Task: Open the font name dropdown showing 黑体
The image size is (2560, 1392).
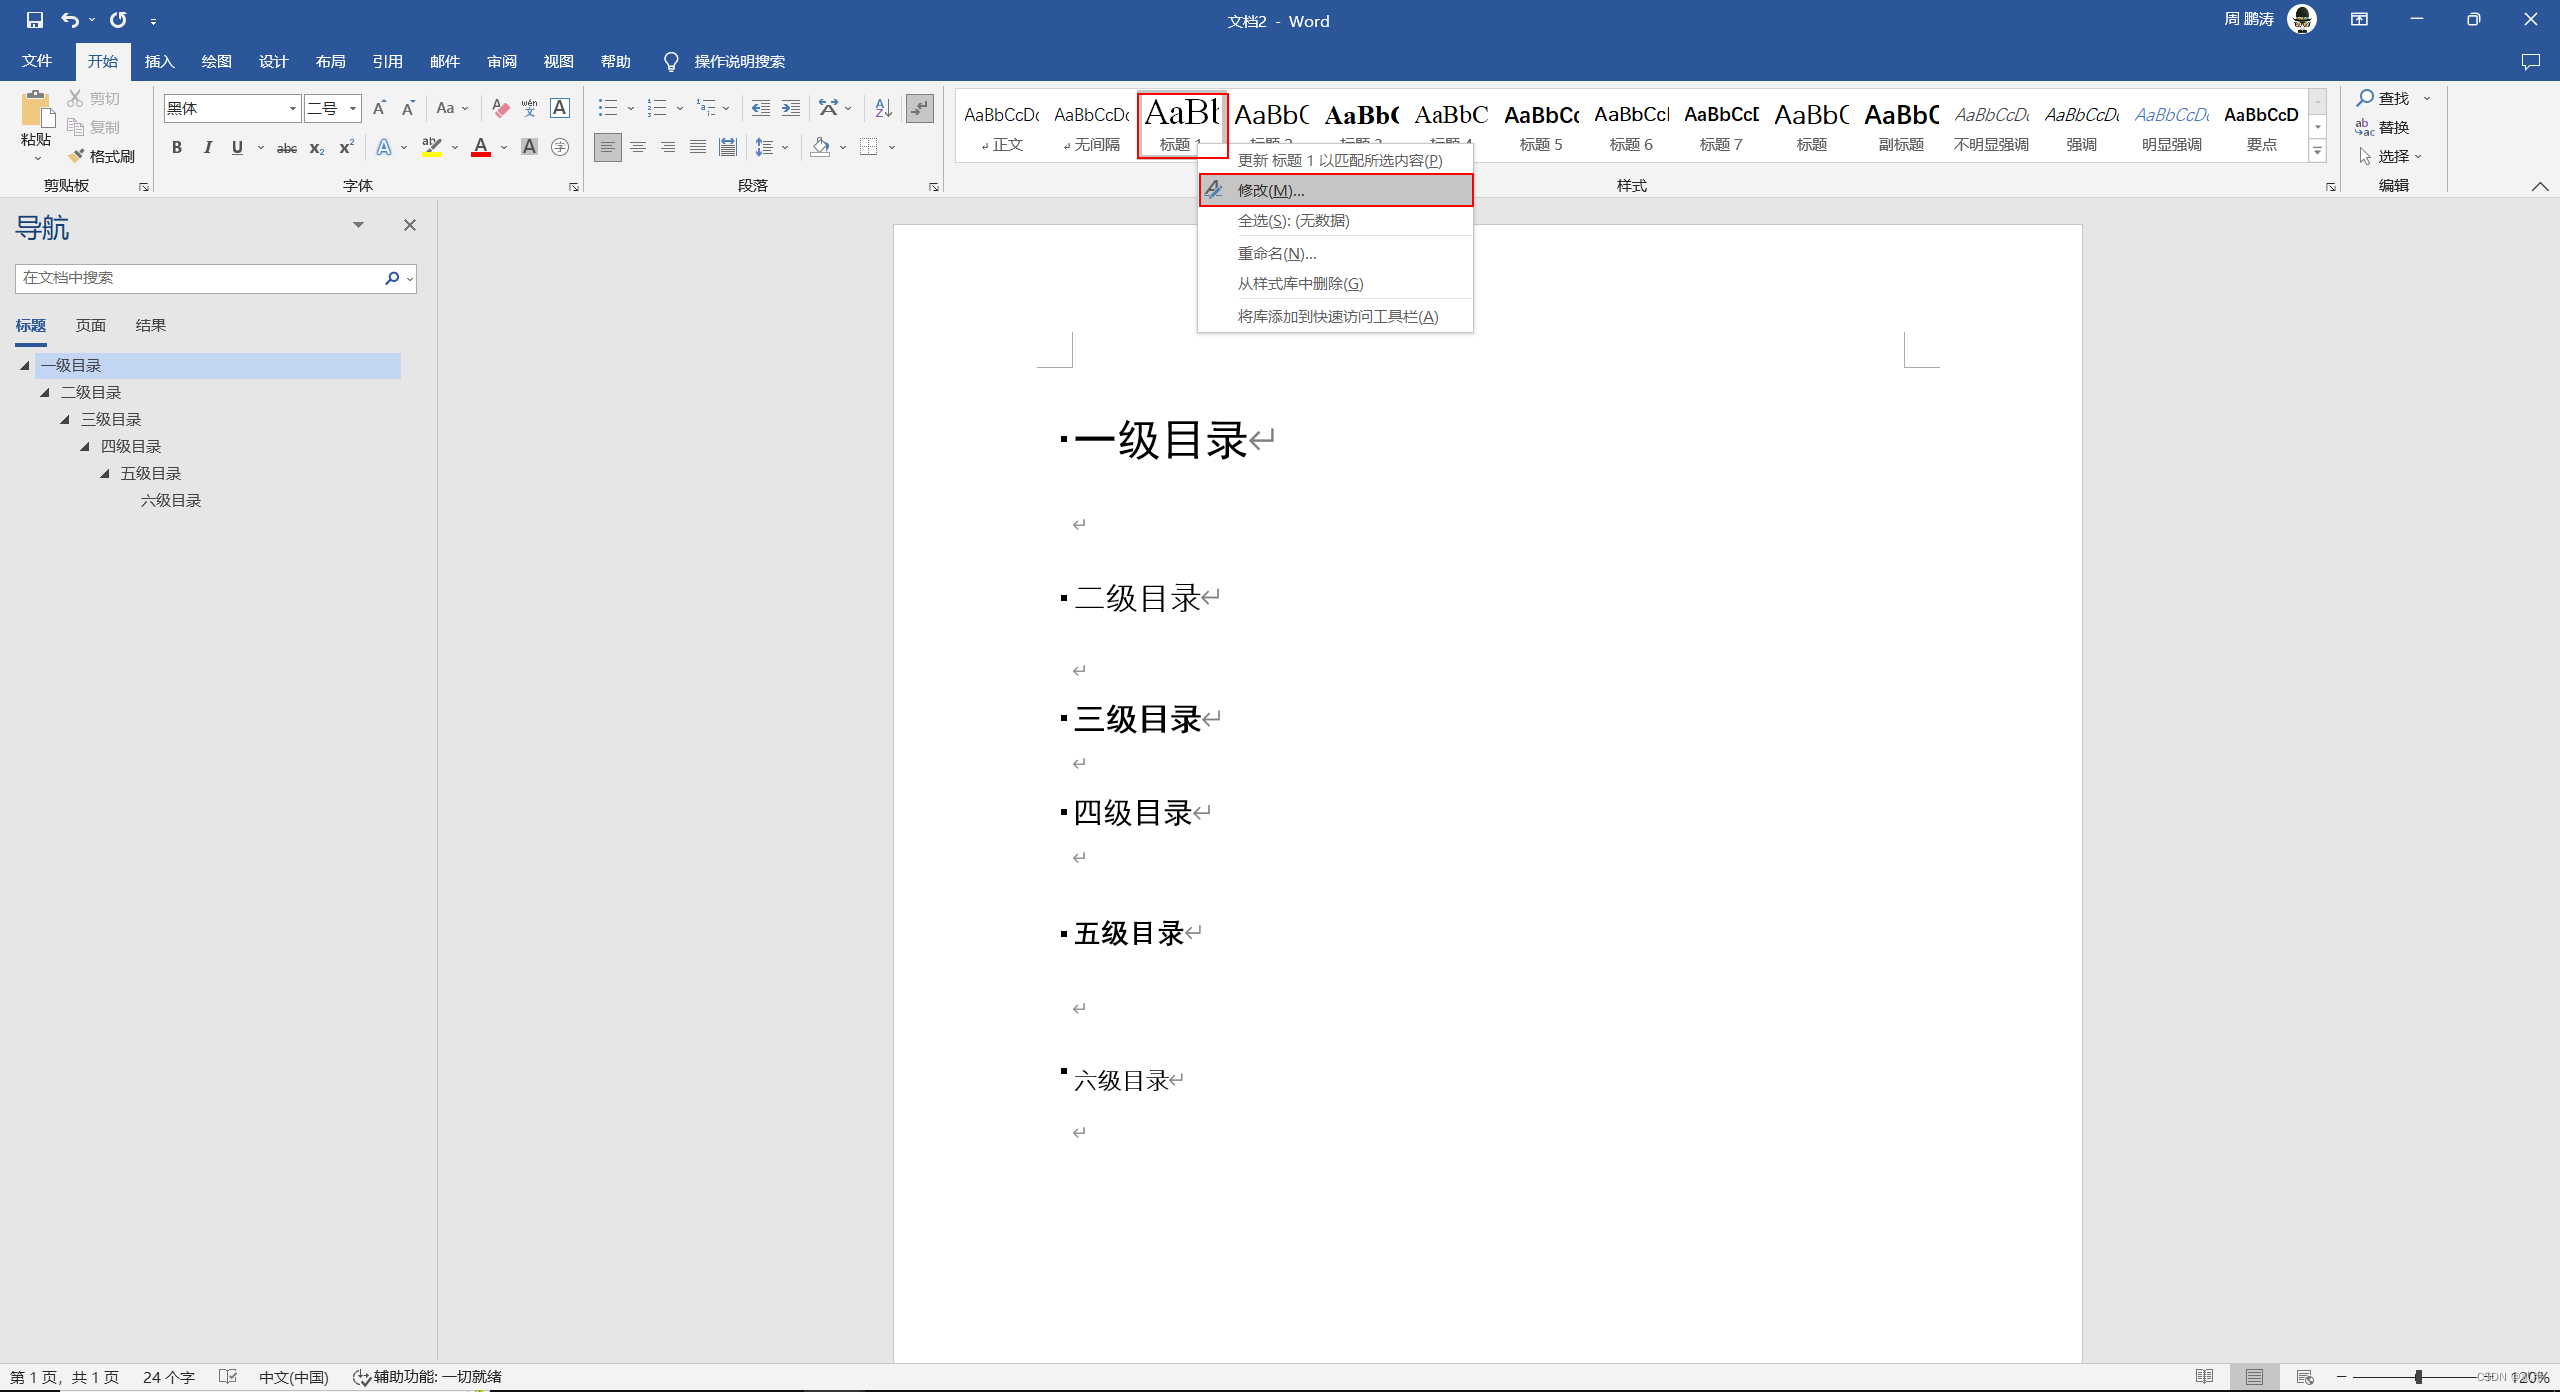Action: (292, 108)
